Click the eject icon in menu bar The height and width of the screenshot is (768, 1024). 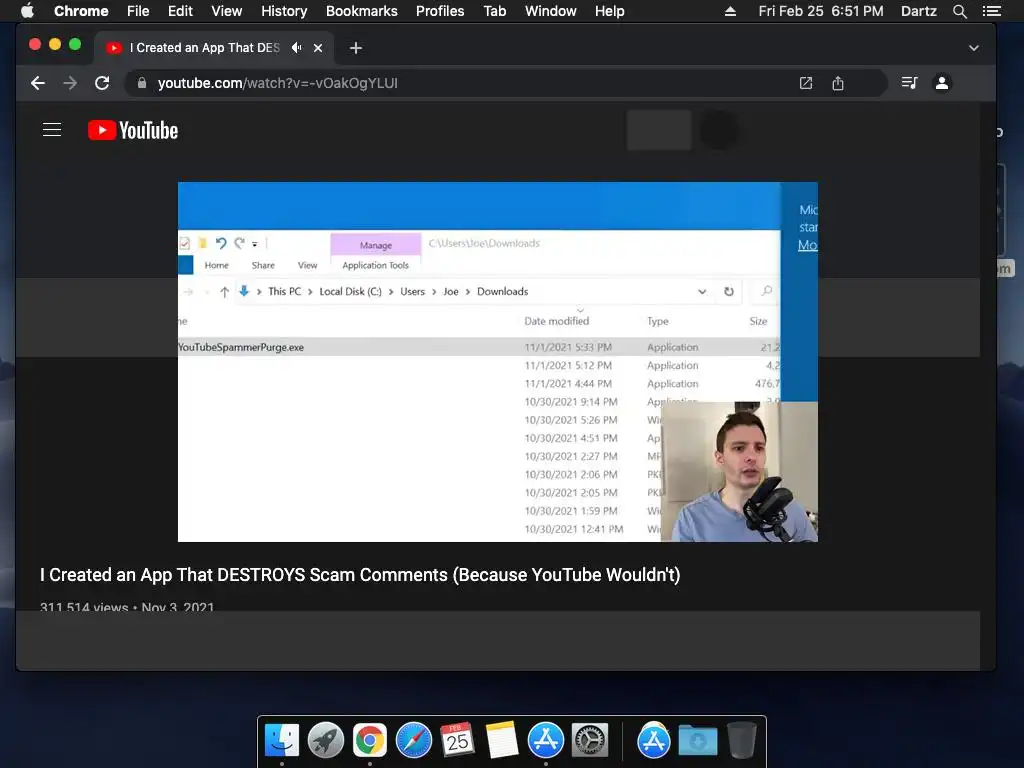coord(730,11)
